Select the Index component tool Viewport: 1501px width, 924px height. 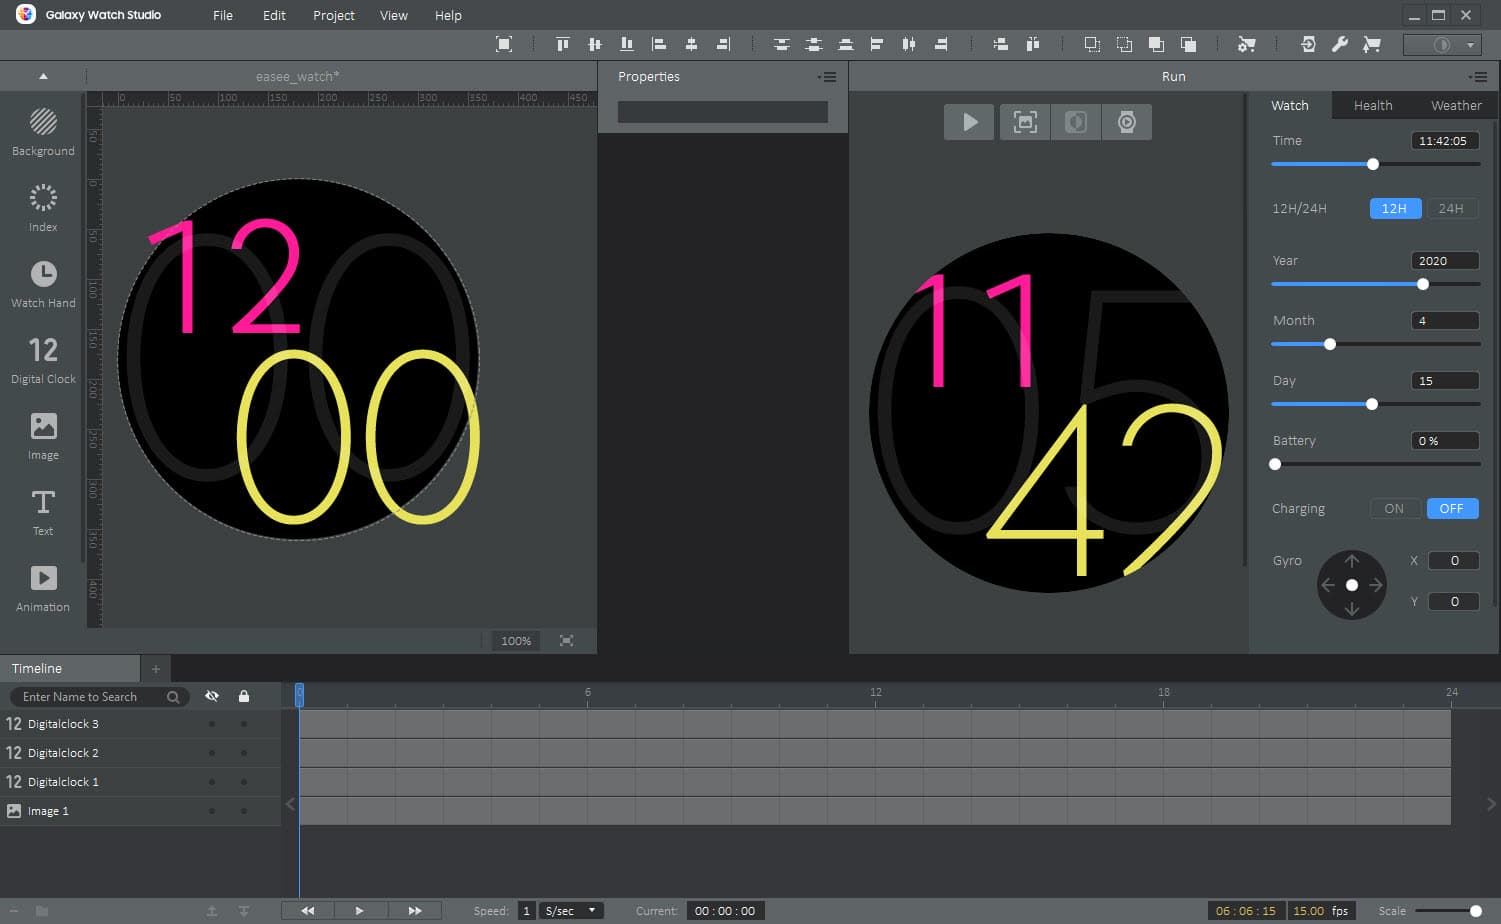[x=43, y=208]
